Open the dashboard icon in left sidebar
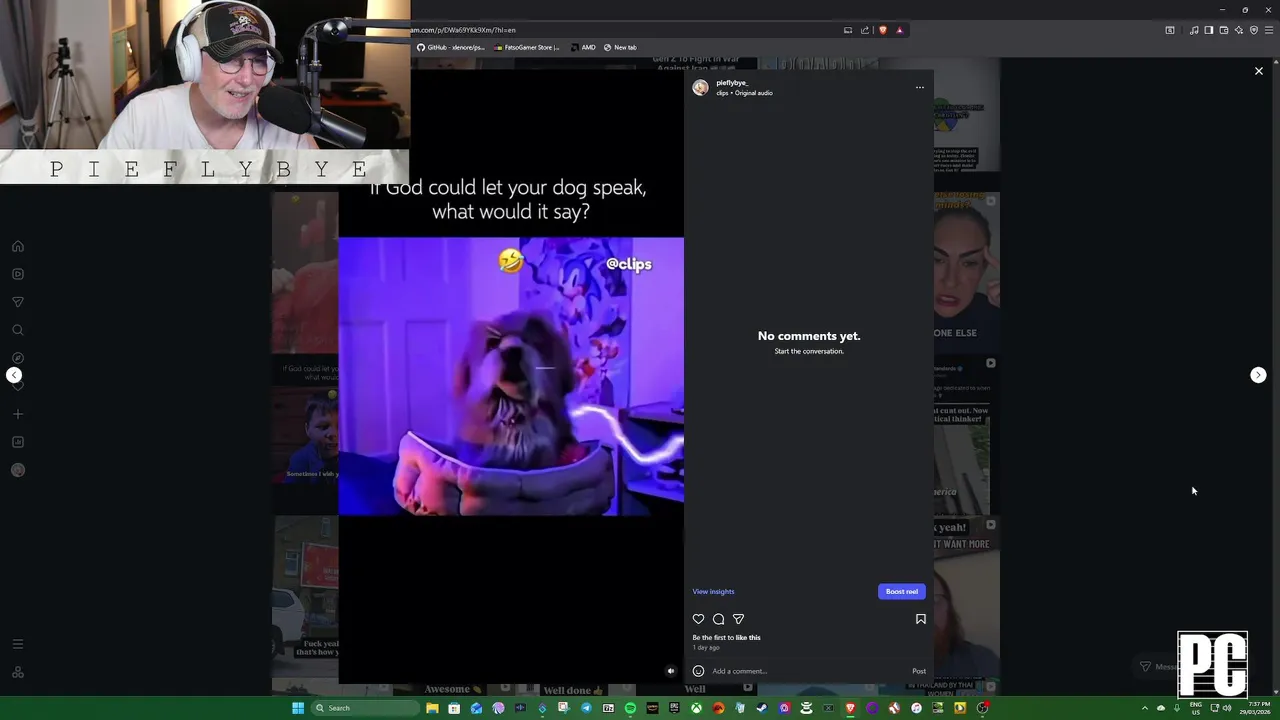This screenshot has height=720, width=1280. pyautogui.click(x=18, y=442)
